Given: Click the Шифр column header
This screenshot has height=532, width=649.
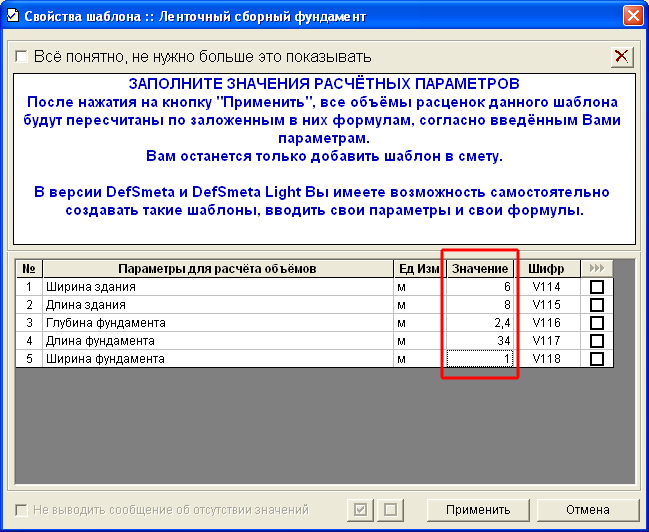Looking at the screenshot, I should coord(546,269).
